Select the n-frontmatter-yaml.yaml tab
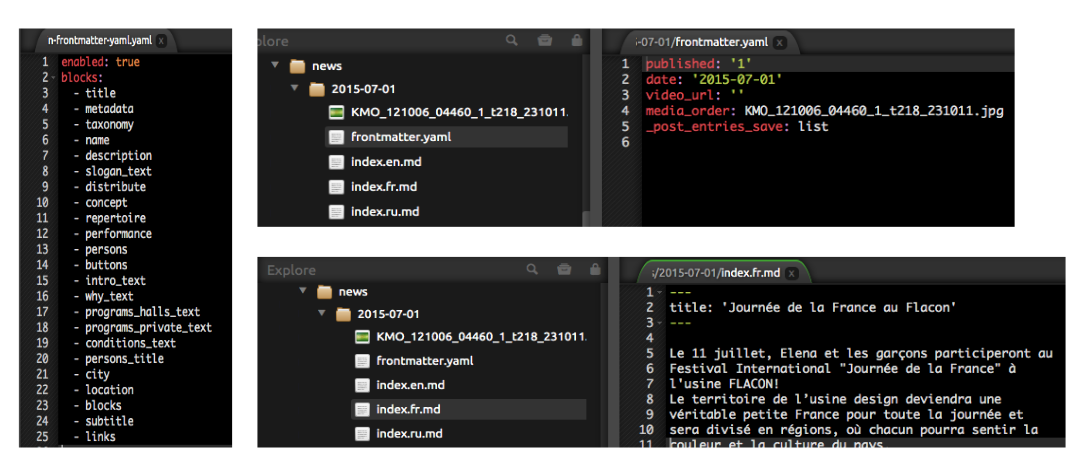 click(x=100, y=41)
